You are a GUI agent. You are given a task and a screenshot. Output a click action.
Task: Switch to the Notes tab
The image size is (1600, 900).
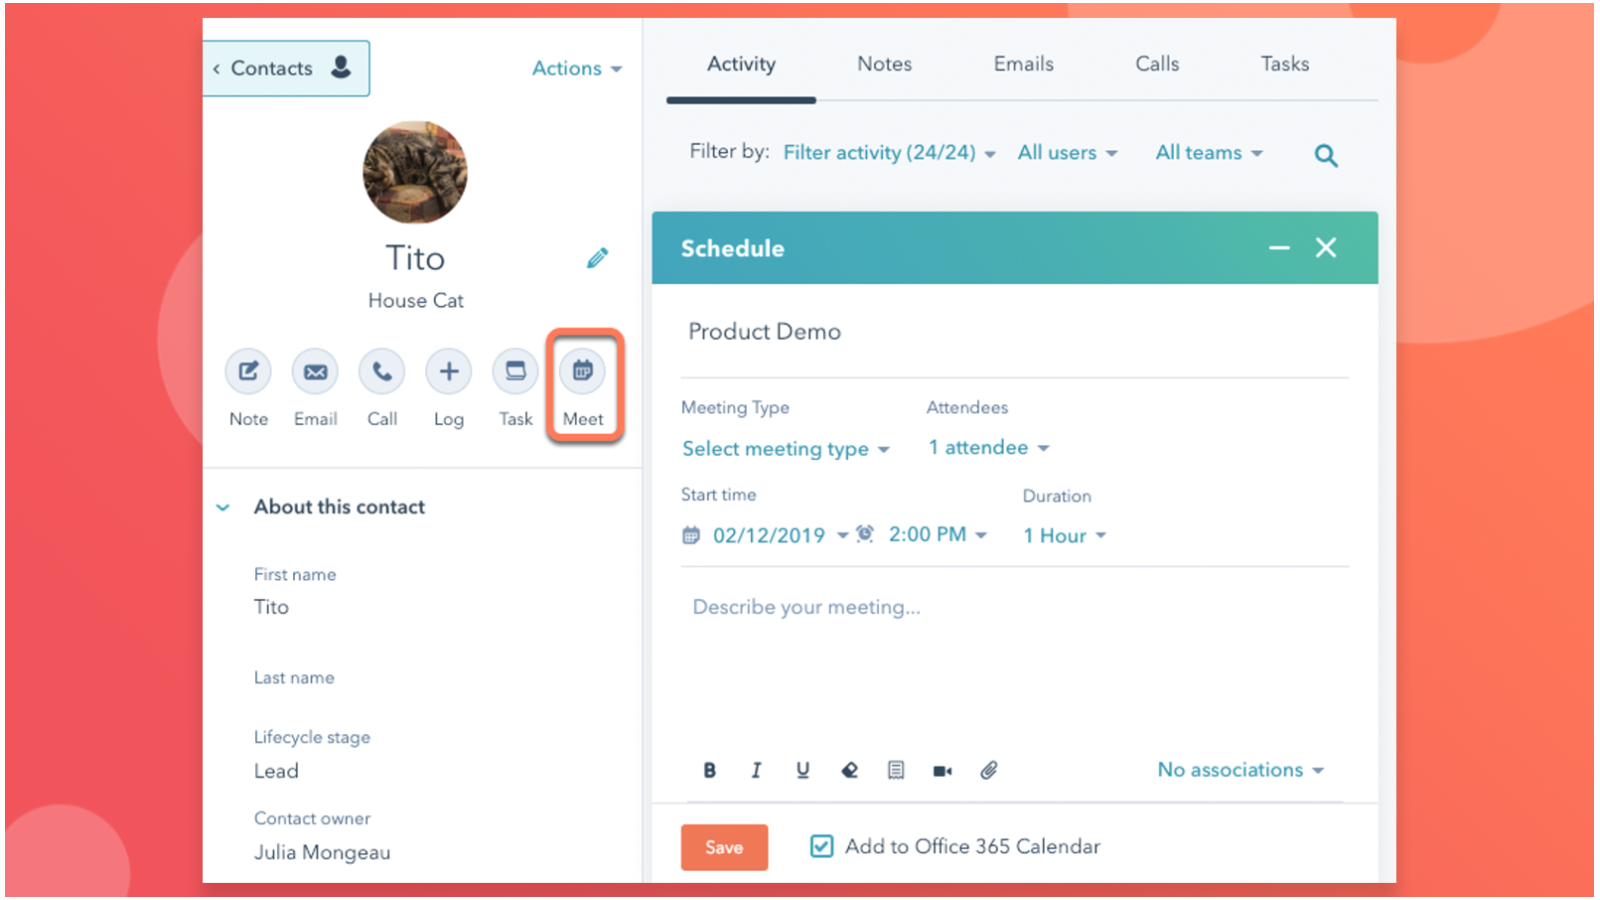[x=884, y=64]
